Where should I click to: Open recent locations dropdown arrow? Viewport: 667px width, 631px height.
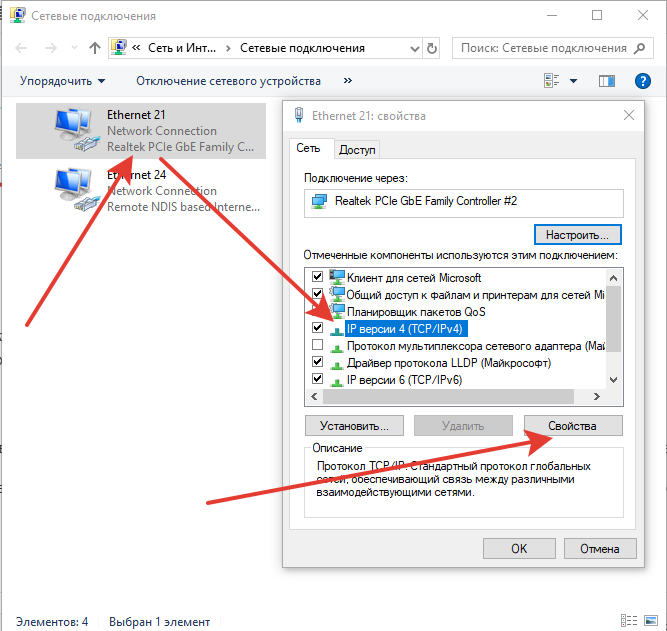(x=74, y=48)
